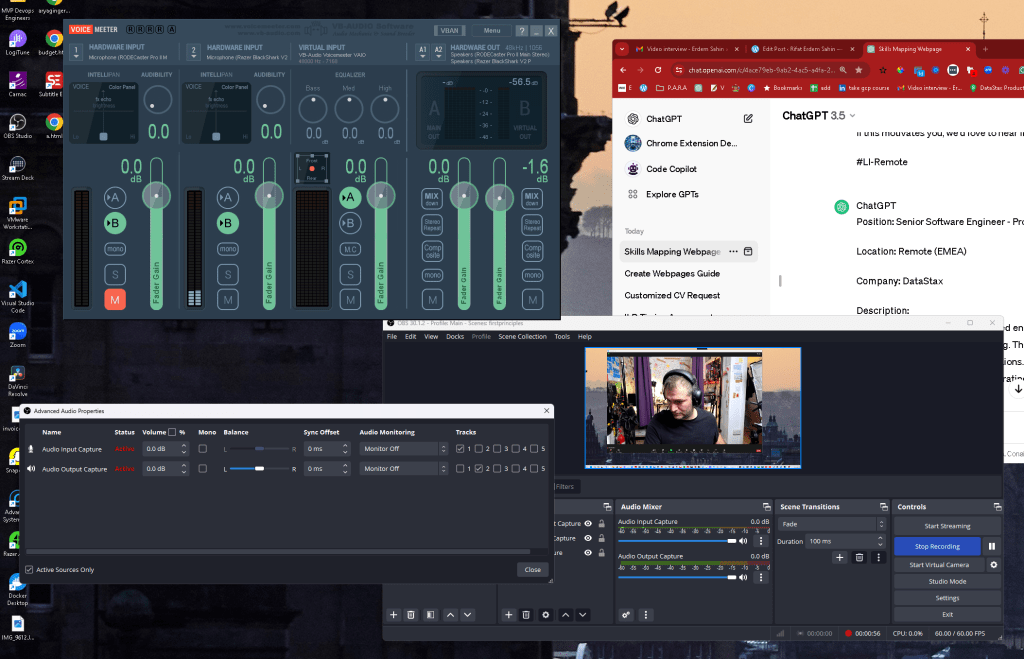Select hardware input 2 device dropdown in Voicemeeter

click(x=193, y=52)
